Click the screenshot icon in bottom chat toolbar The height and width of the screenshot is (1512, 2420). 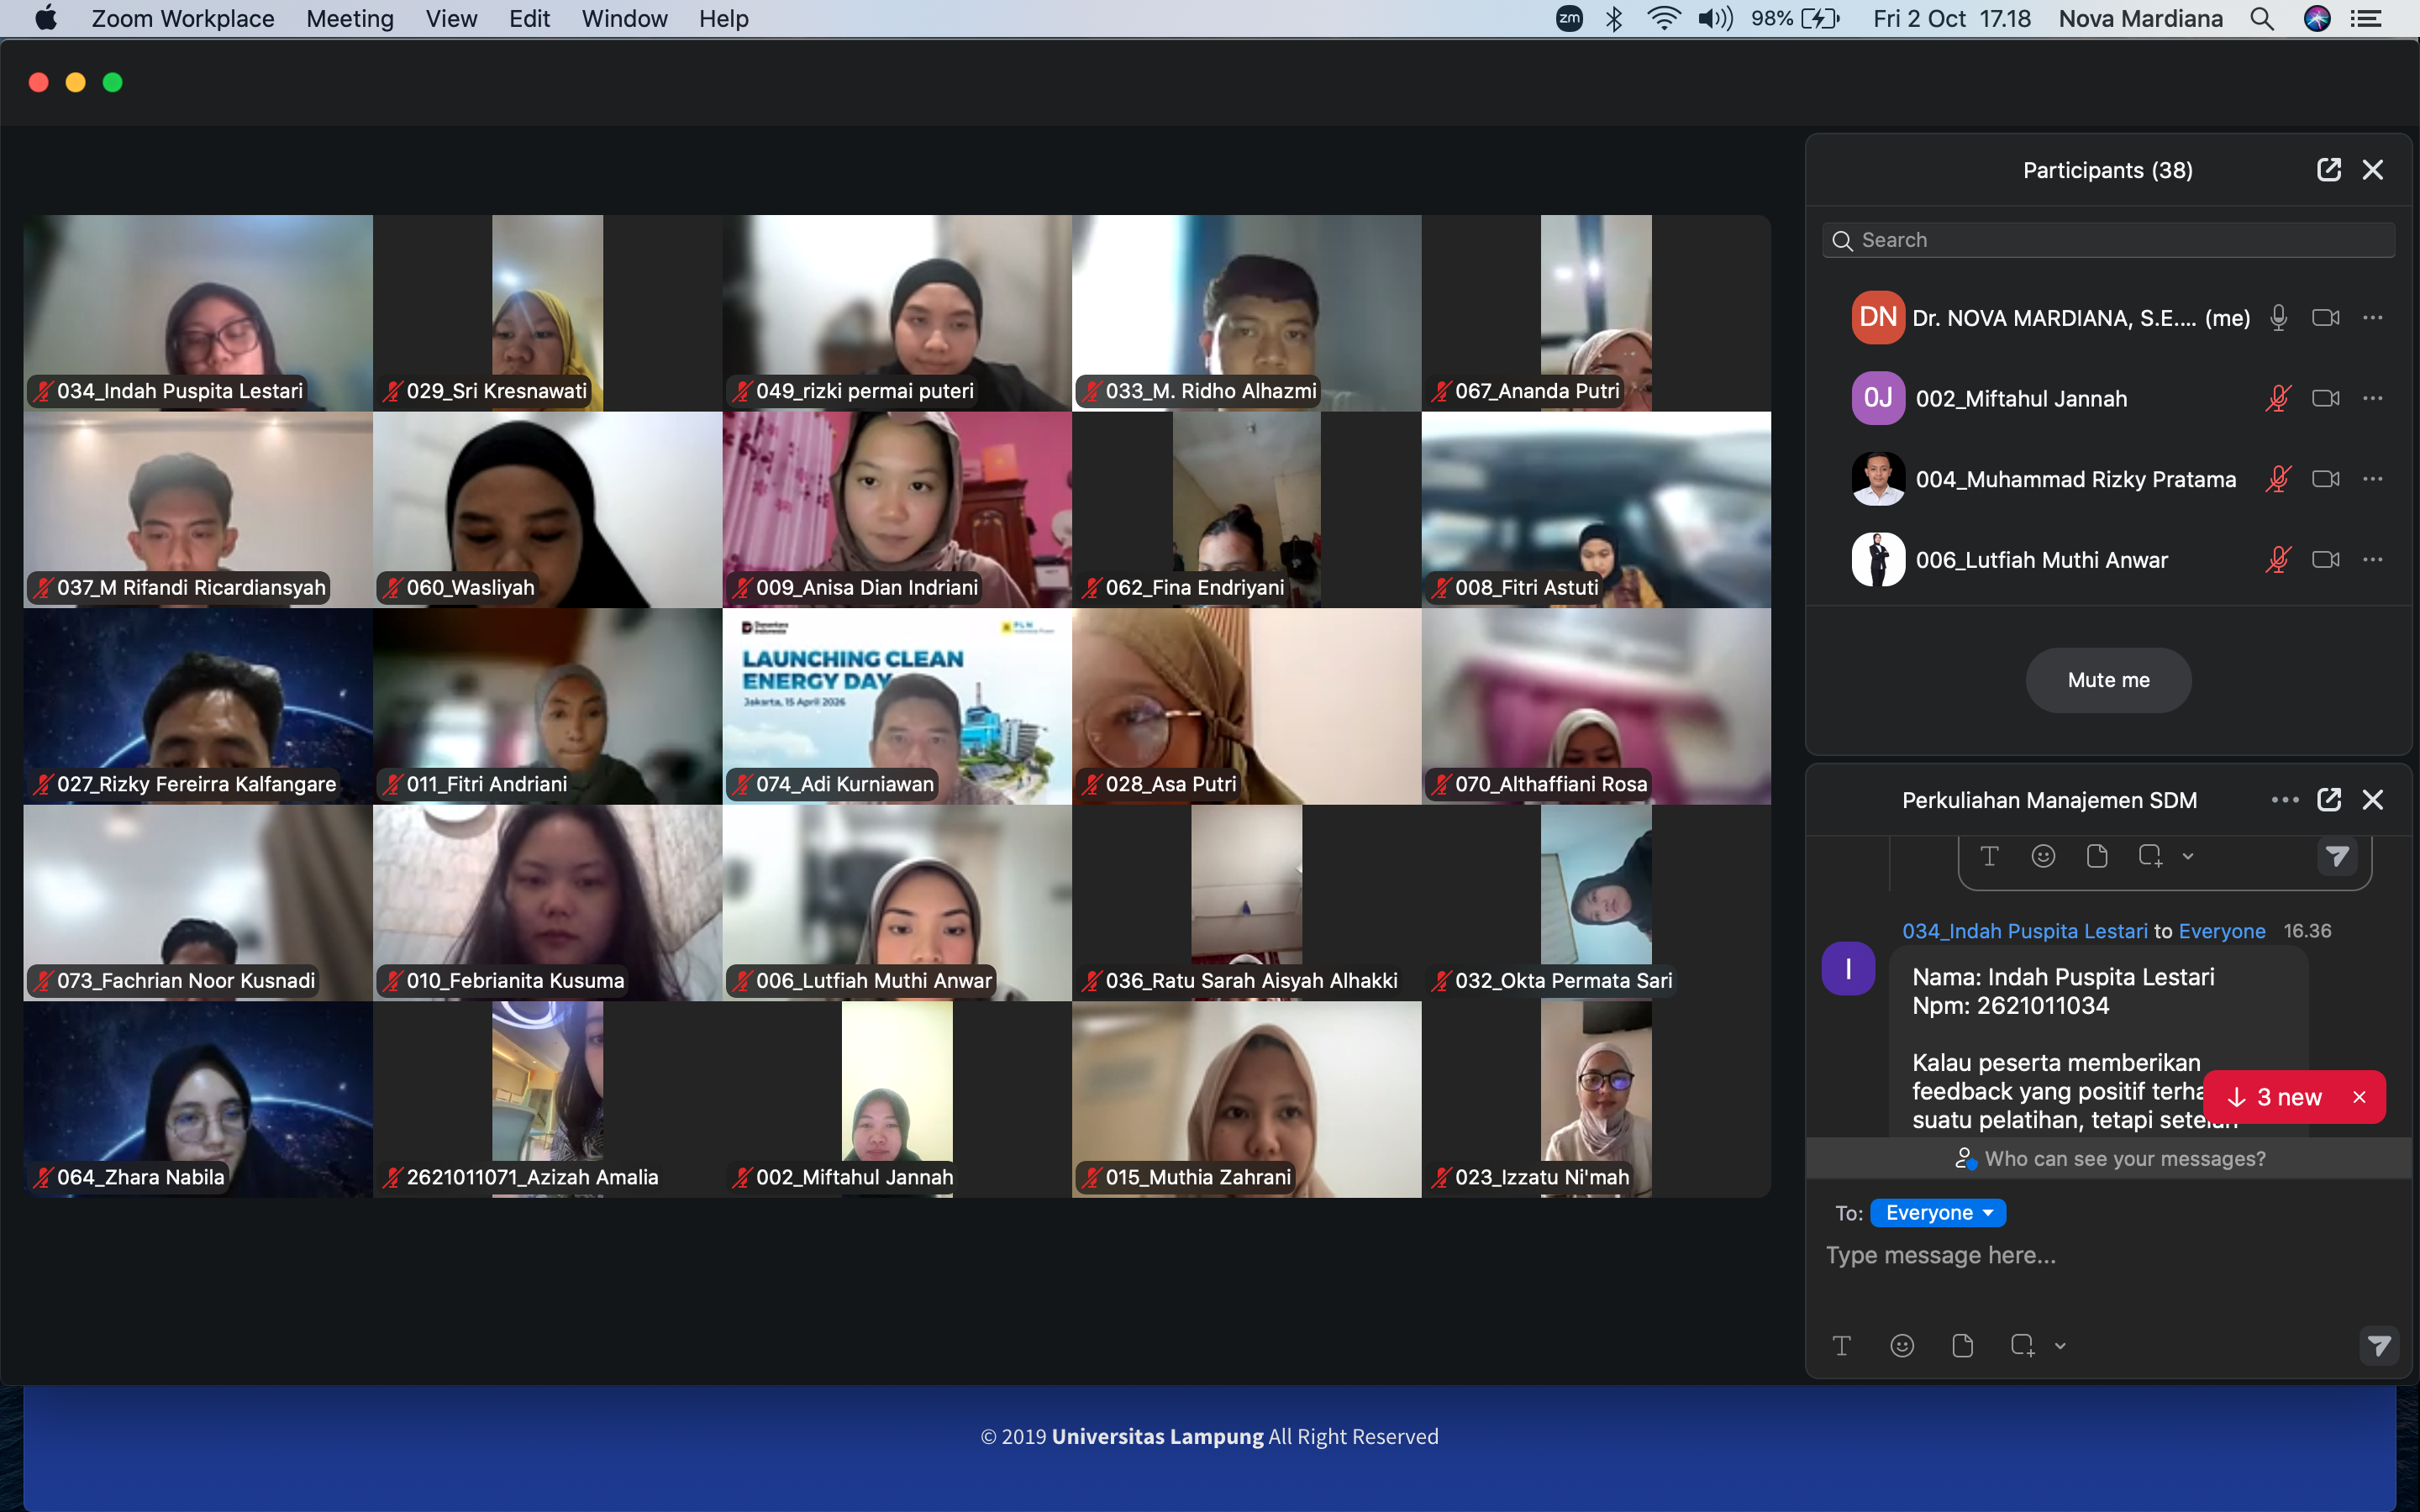[2022, 1345]
